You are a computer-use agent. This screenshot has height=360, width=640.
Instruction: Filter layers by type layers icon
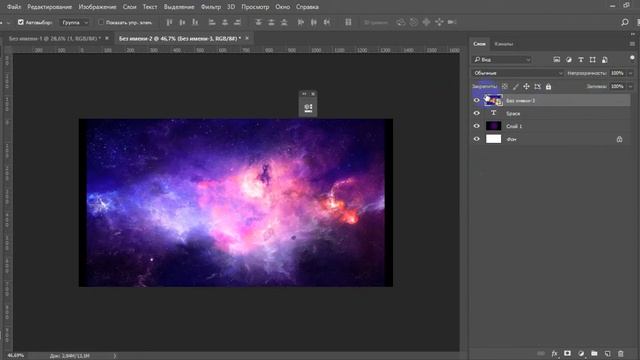[580, 60]
